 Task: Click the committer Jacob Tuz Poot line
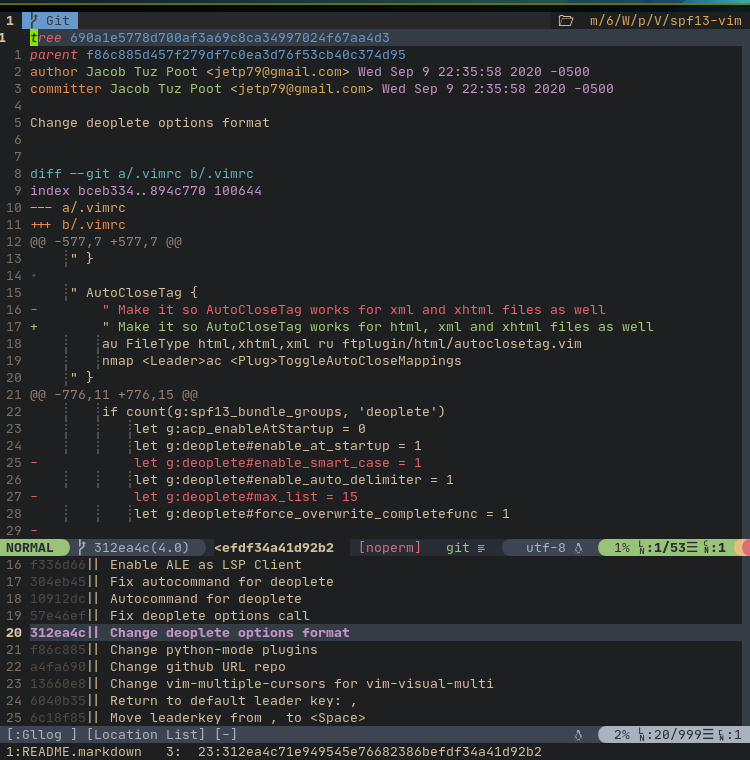pyautogui.click(x=322, y=89)
